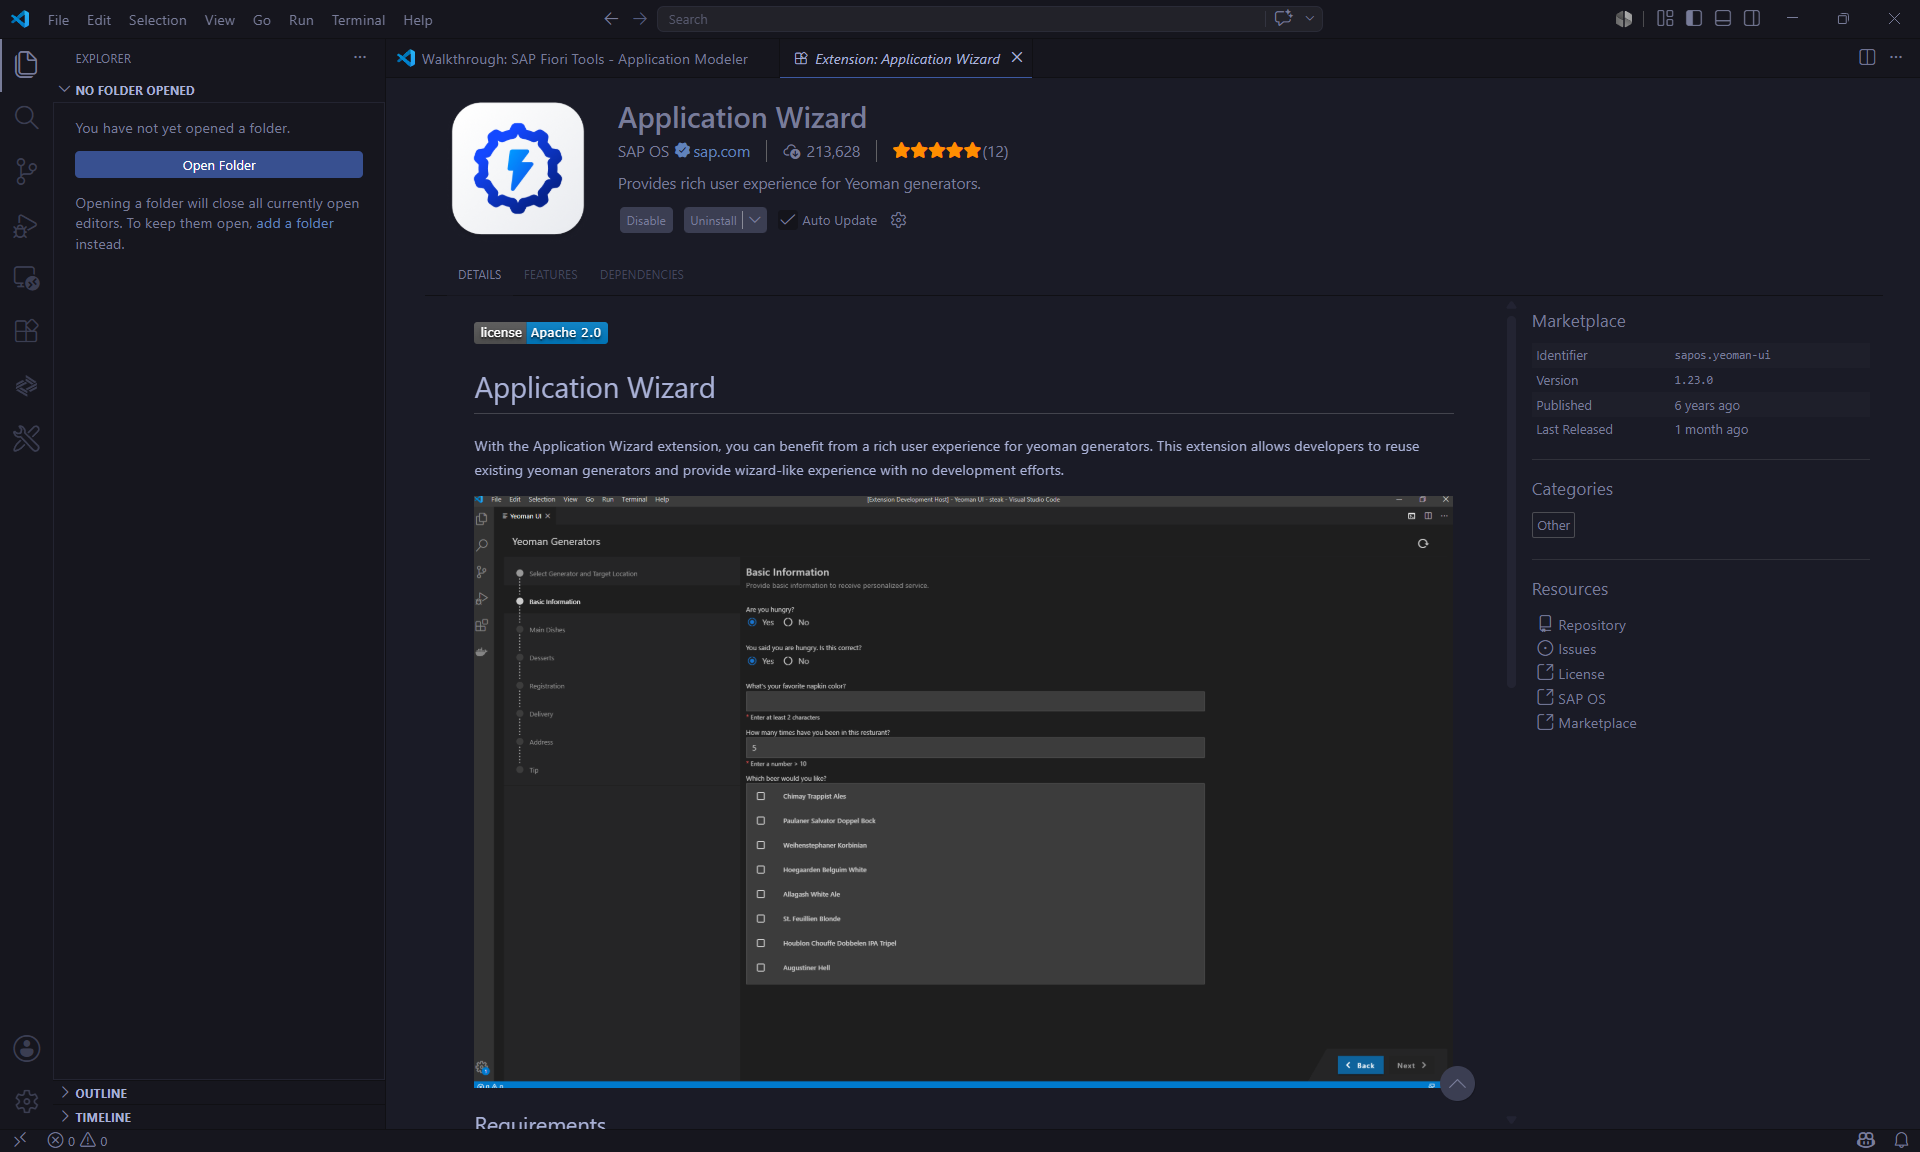This screenshot has height=1152, width=1920.
Task: Open the chat dropdown chevron in title bar
Action: point(1309,18)
